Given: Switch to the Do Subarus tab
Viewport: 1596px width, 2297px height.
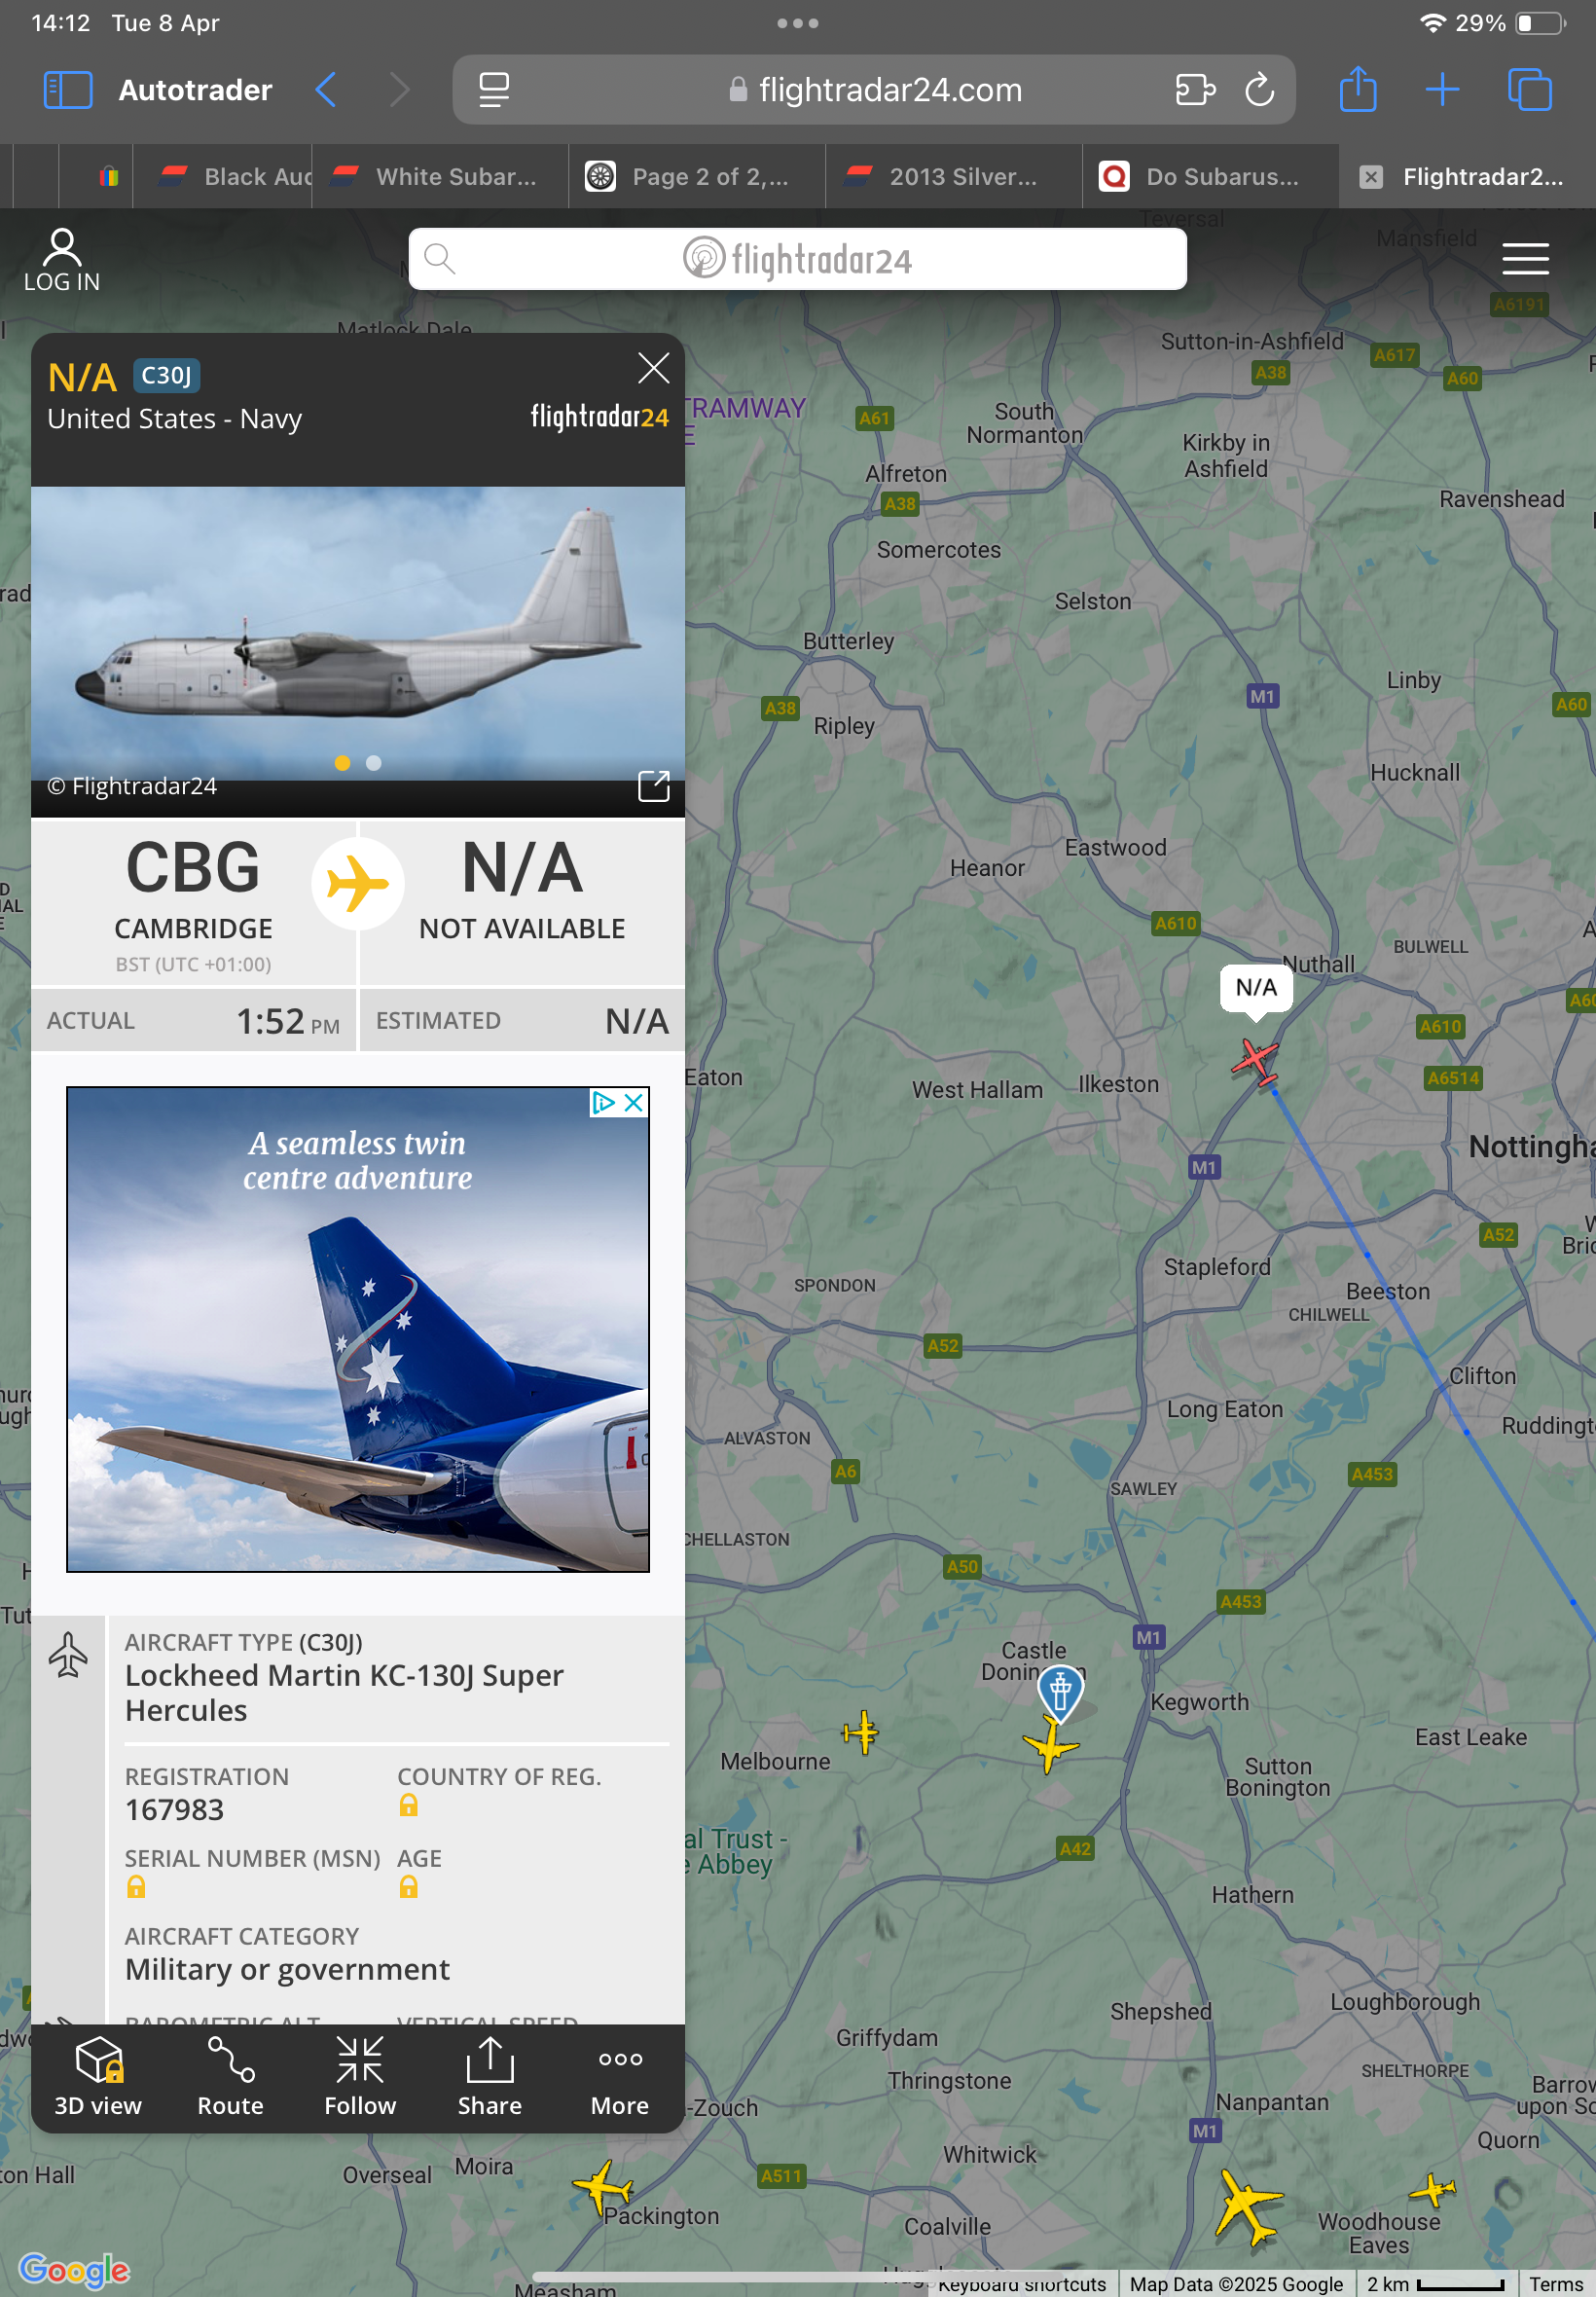Looking at the screenshot, I should pyautogui.click(x=1210, y=177).
